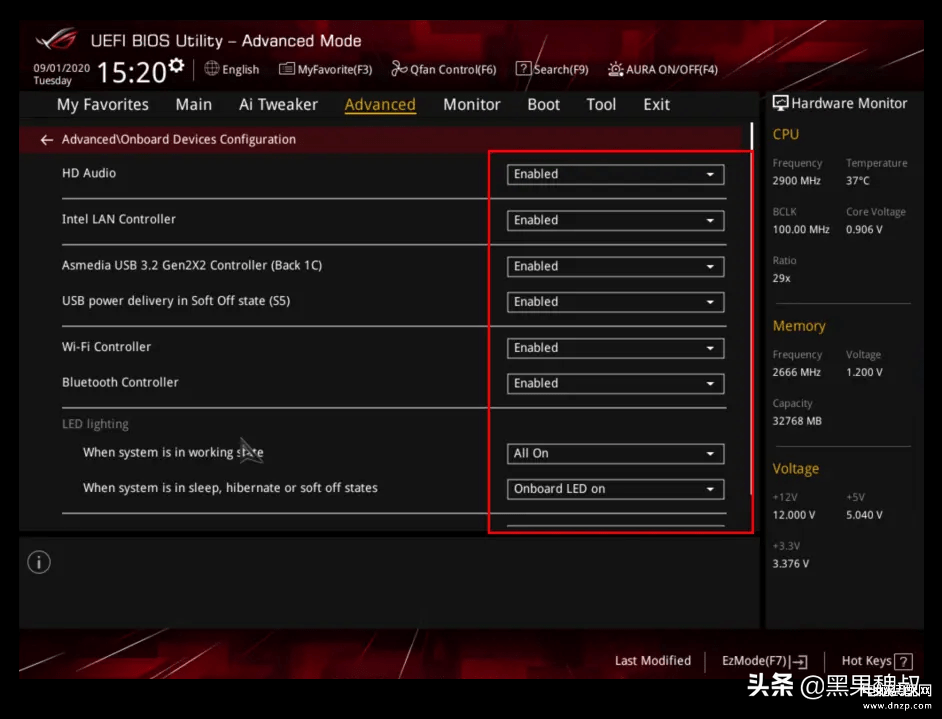This screenshot has width=942, height=719.
Task: Click the globe language icon
Action: pyautogui.click(x=211, y=68)
